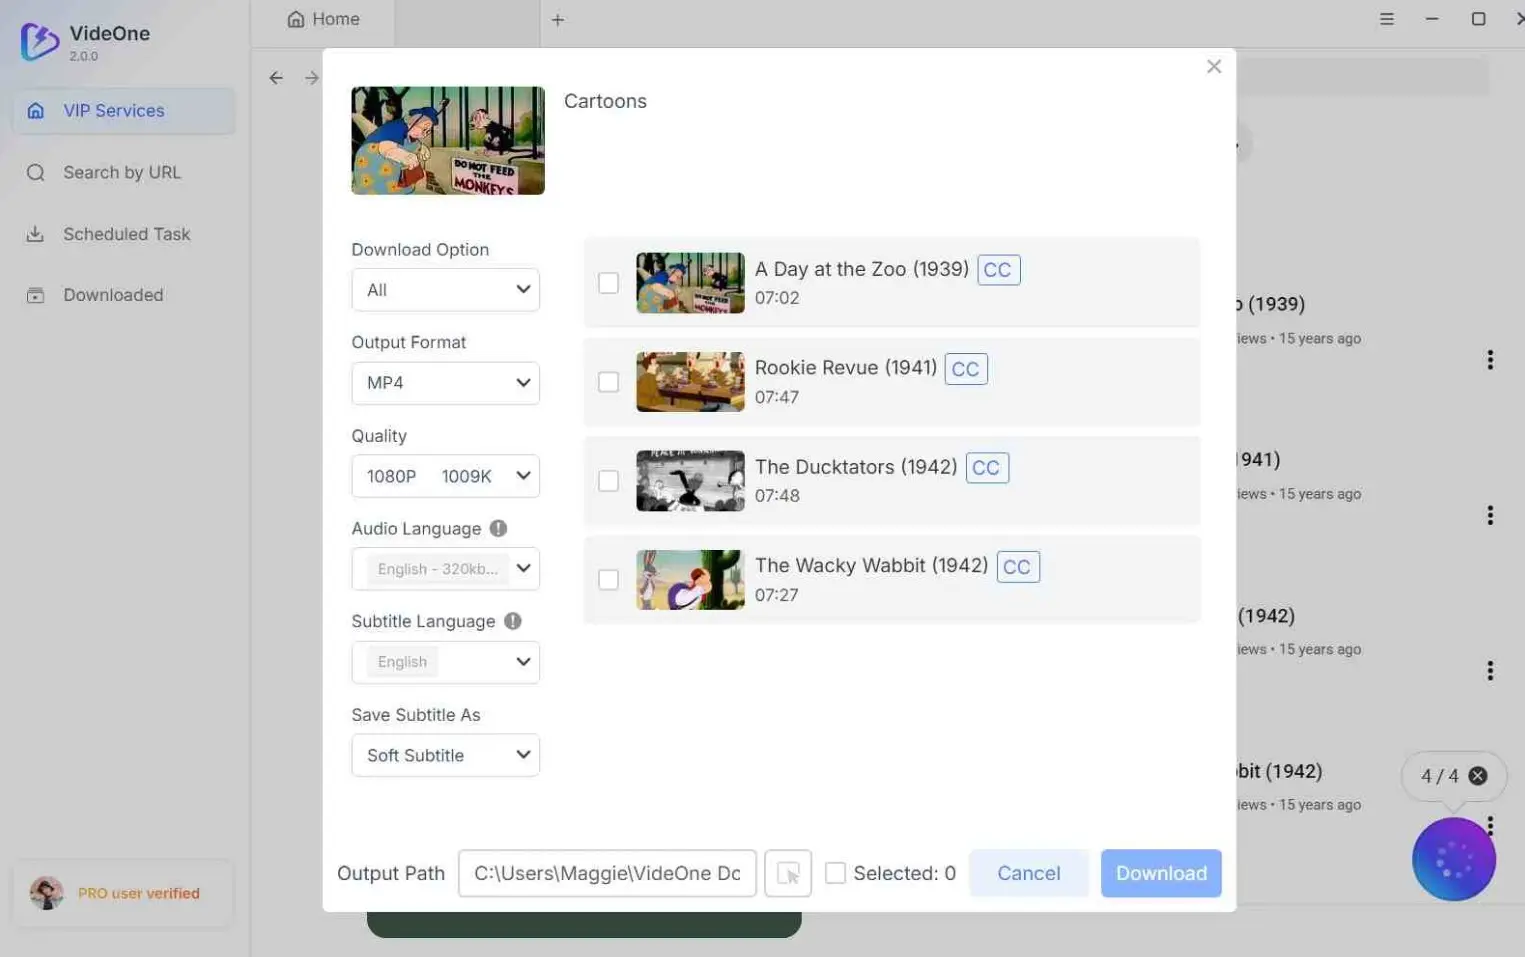
Task: Go to Downloaded section
Action: coord(124,295)
